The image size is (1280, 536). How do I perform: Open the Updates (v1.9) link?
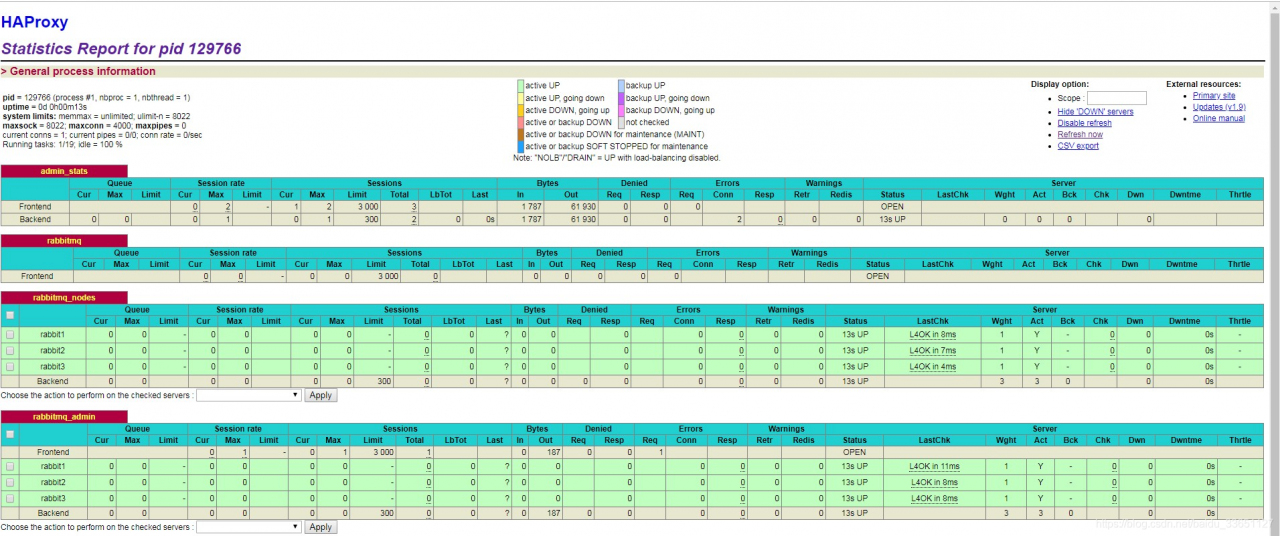[x=1219, y=107]
